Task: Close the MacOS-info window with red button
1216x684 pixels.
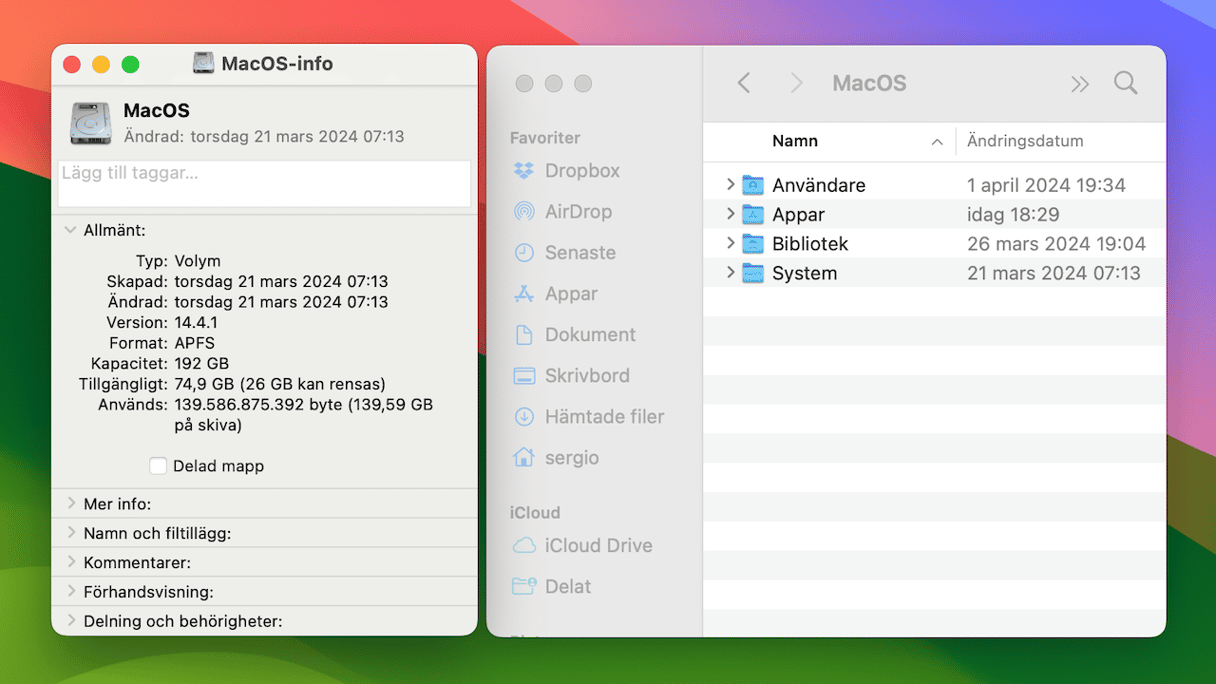Action: click(x=72, y=64)
